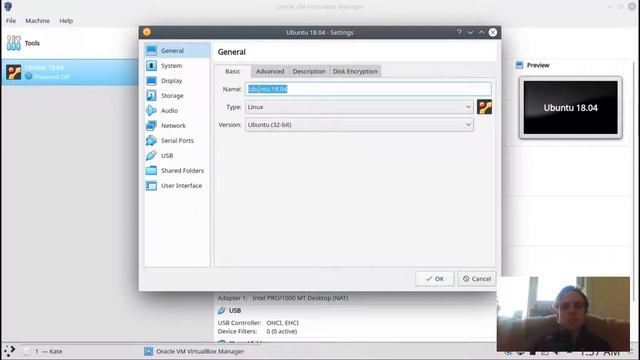Image resolution: width=640 pixels, height=360 pixels.
Task: Click the USB section icon in details pane
Action: point(222,311)
